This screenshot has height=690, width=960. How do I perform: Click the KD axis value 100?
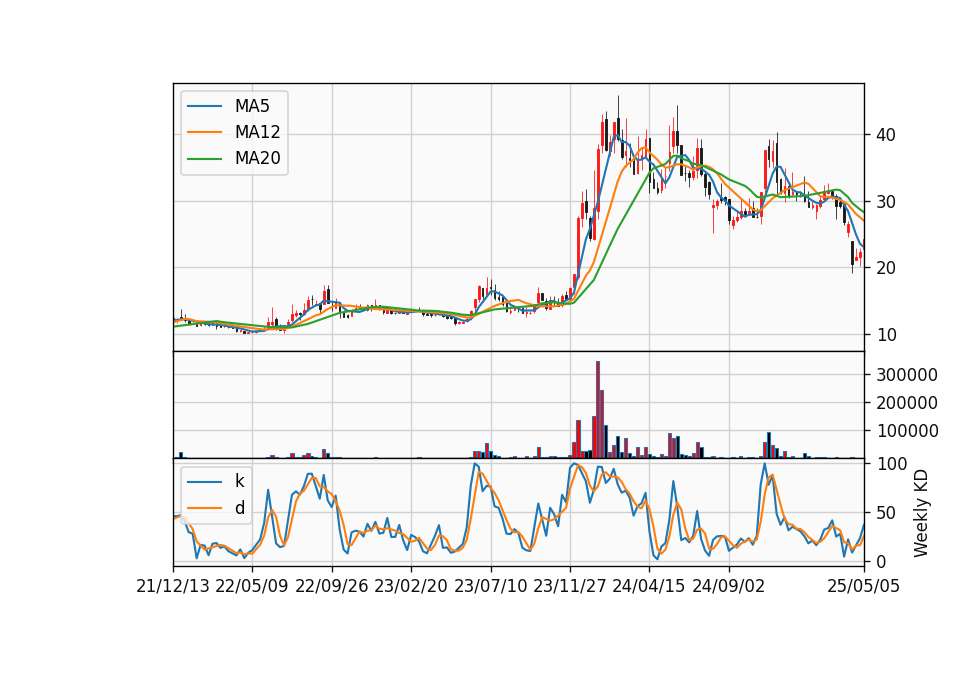point(891,464)
